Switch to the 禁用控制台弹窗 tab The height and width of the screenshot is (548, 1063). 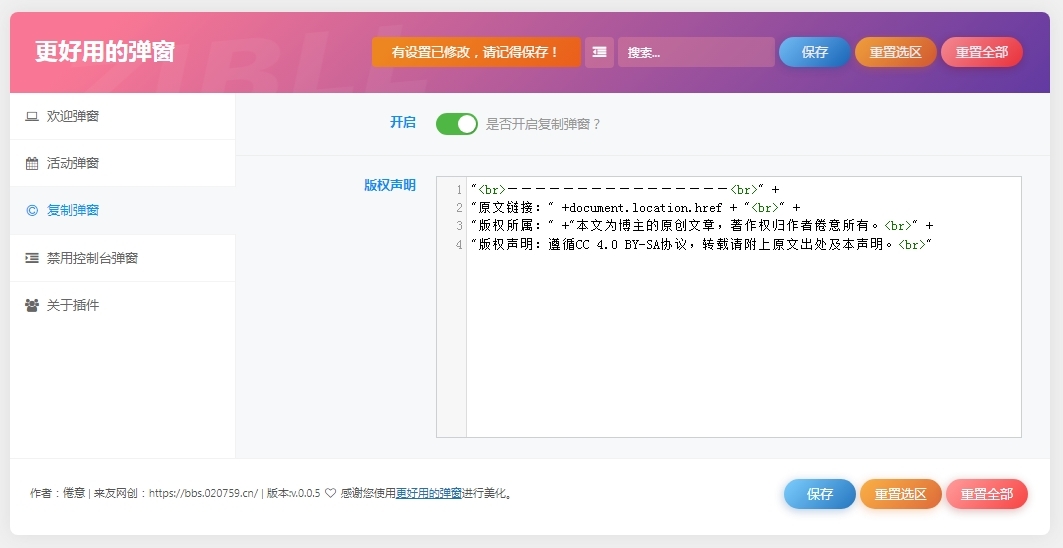click(x=92, y=258)
